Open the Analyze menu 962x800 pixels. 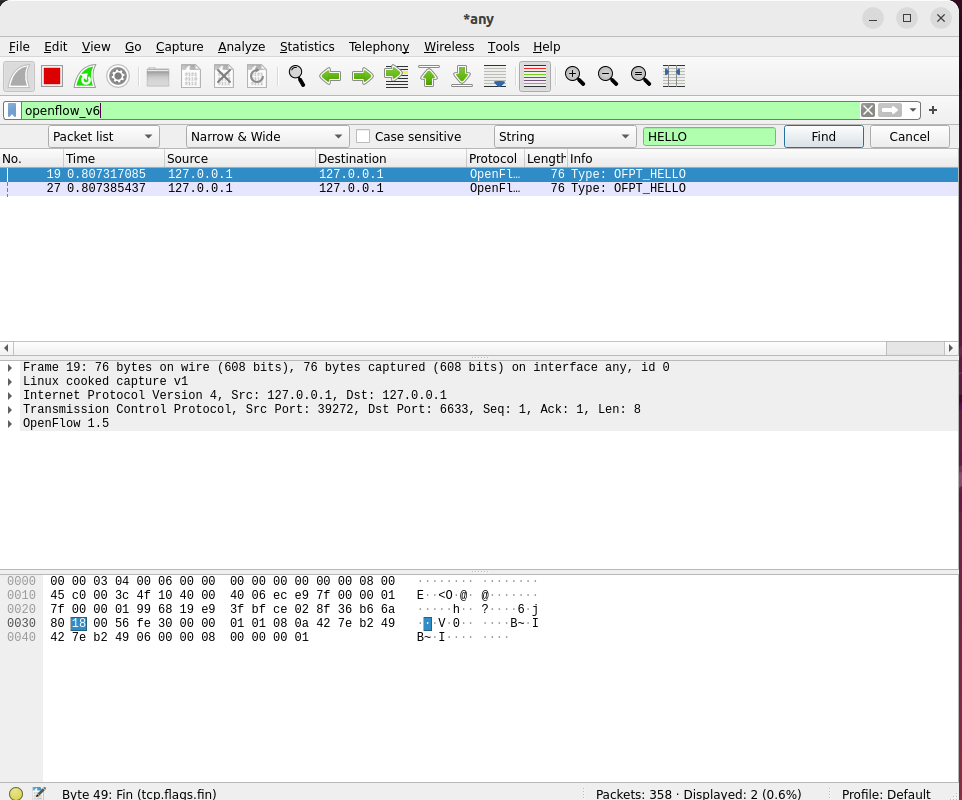(241, 47)
